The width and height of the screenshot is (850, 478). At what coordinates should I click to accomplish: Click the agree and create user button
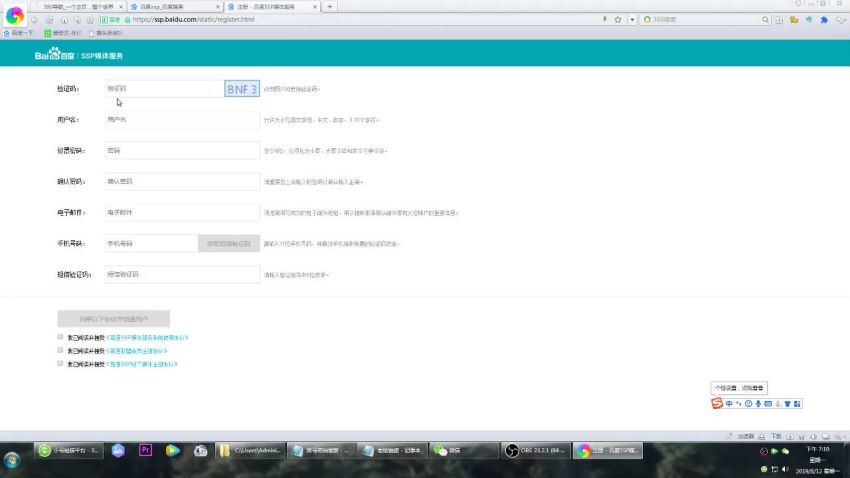(113, 319)
